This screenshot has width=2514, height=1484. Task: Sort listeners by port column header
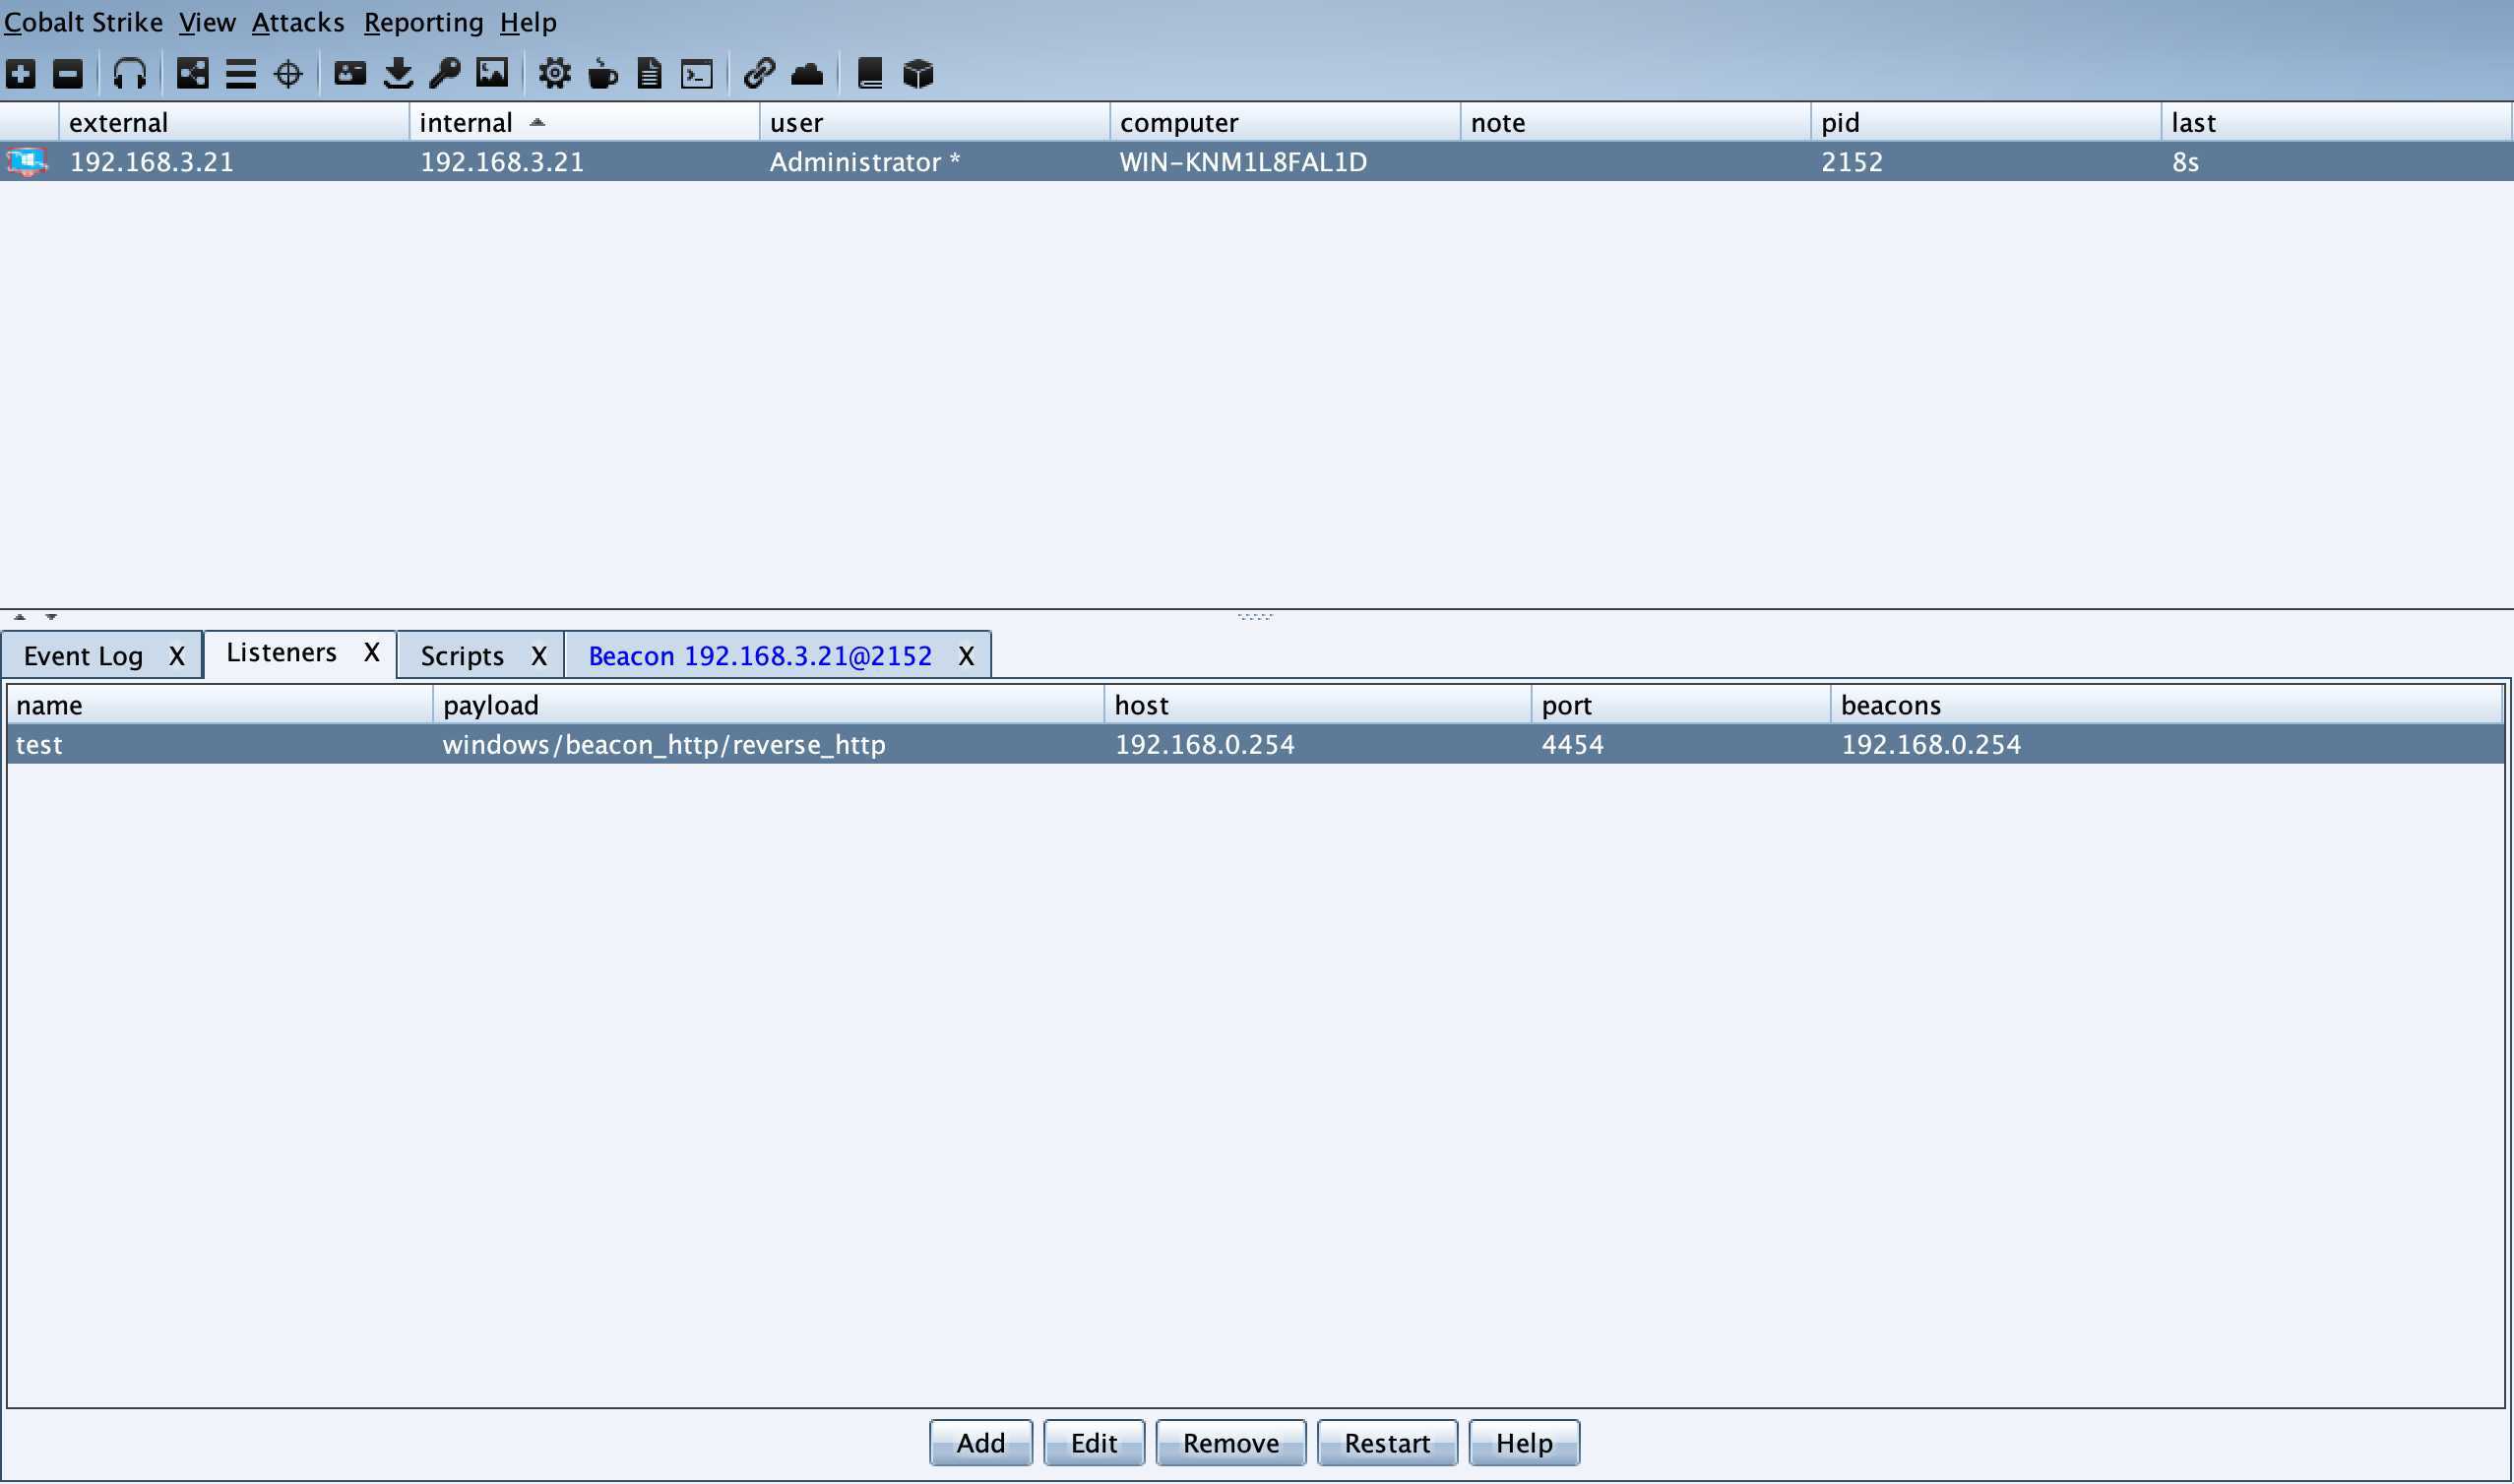1681,706
